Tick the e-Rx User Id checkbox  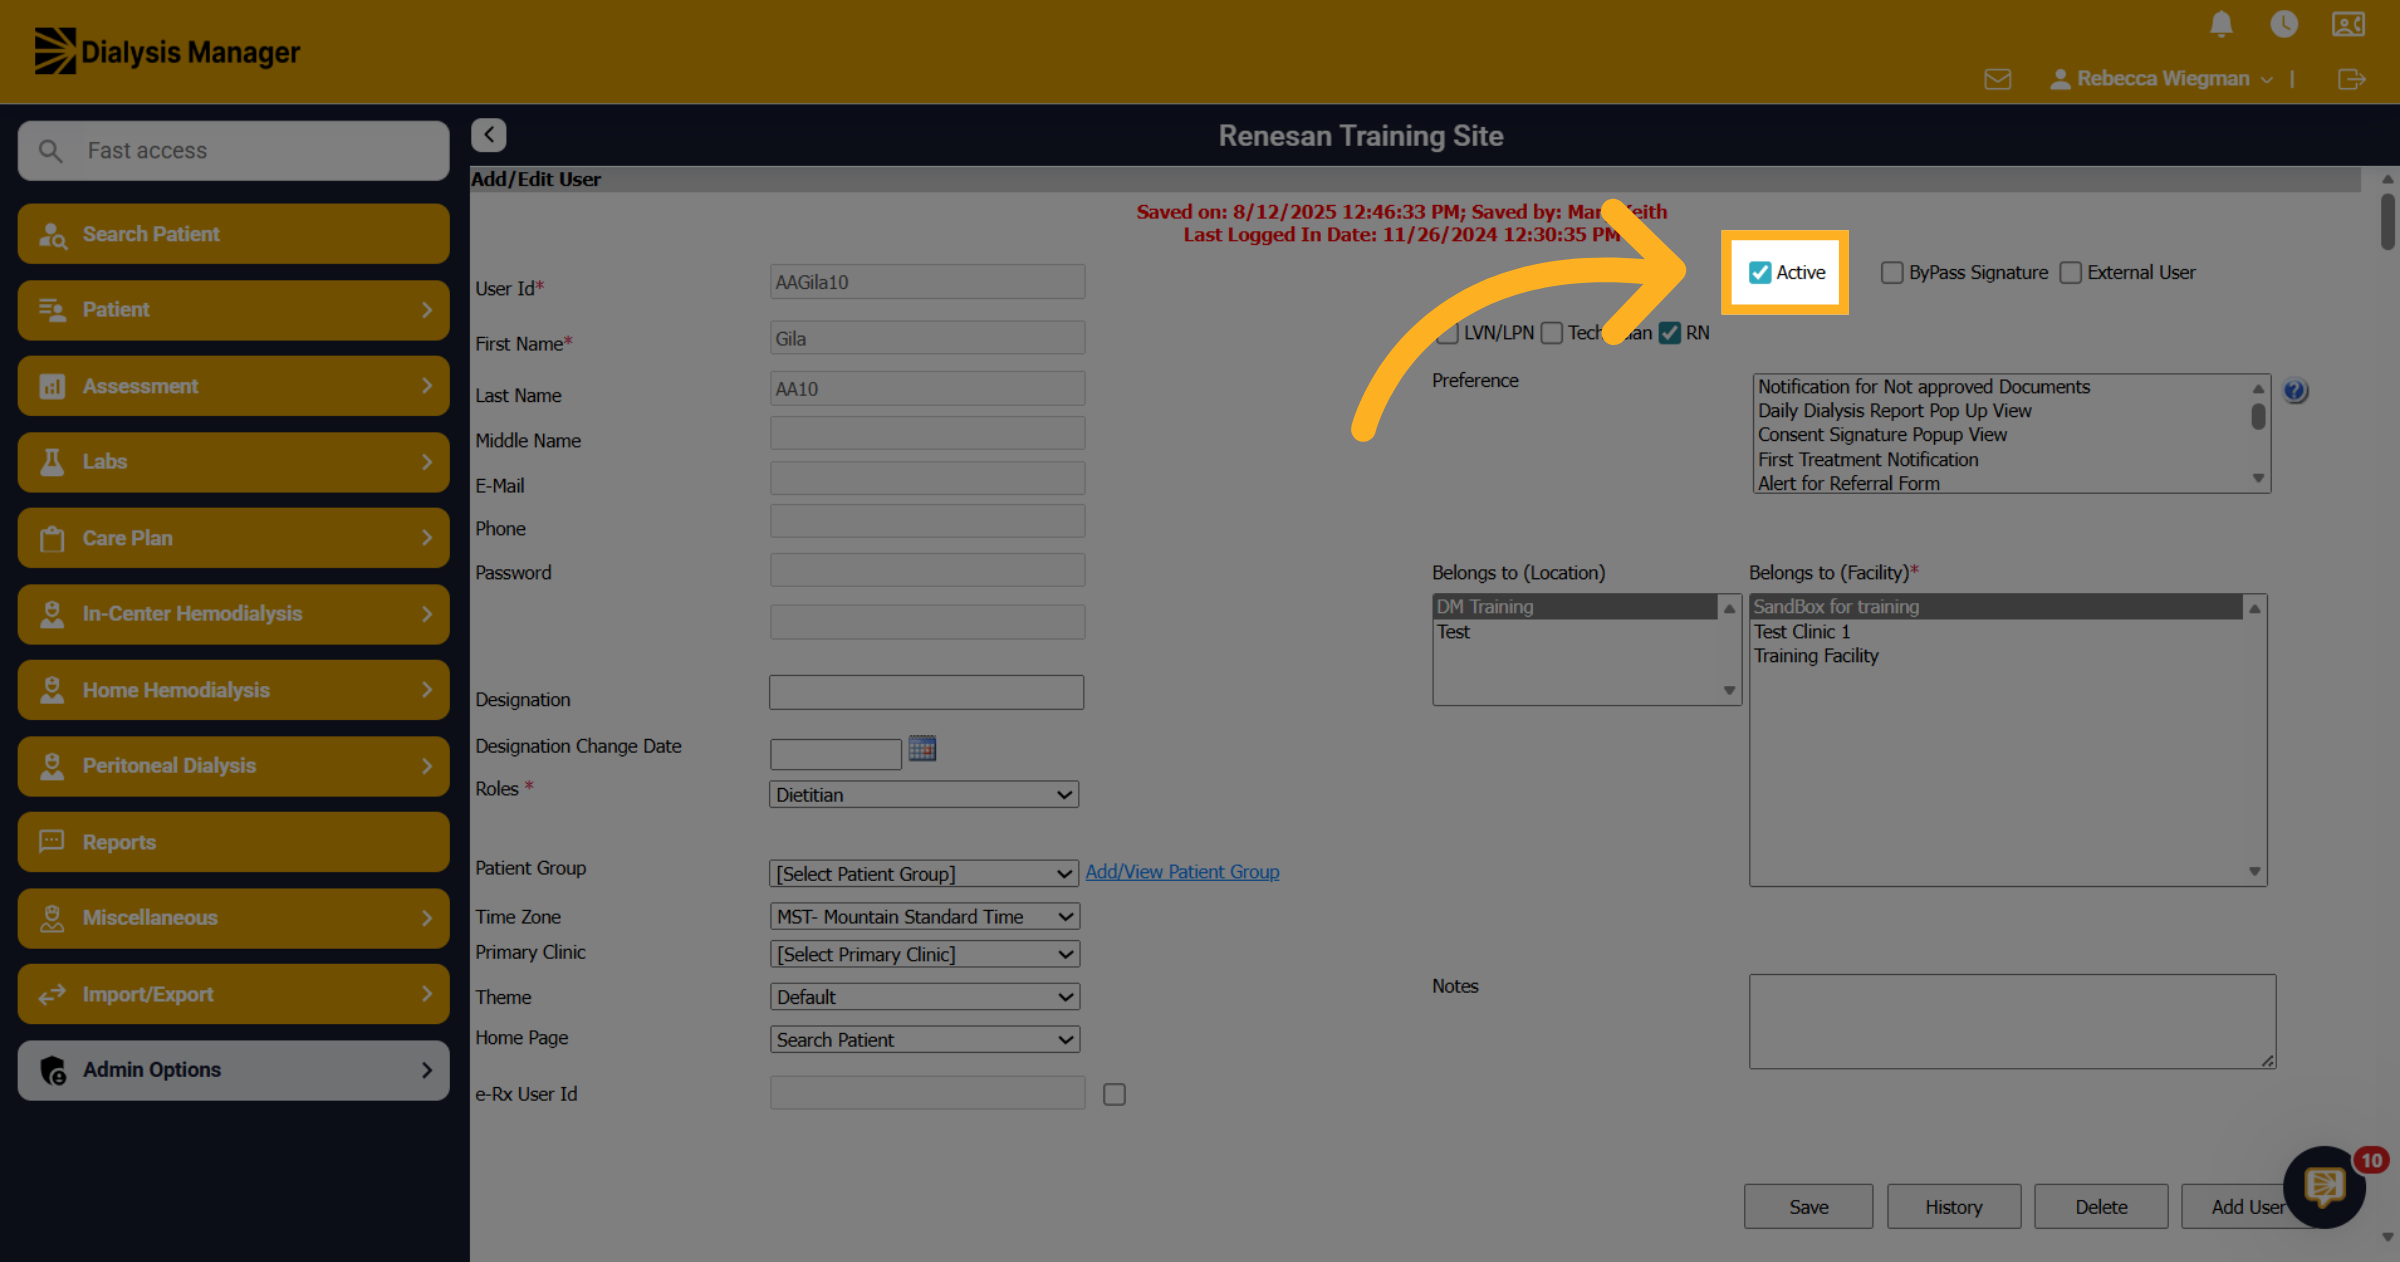point(1114,1095)
